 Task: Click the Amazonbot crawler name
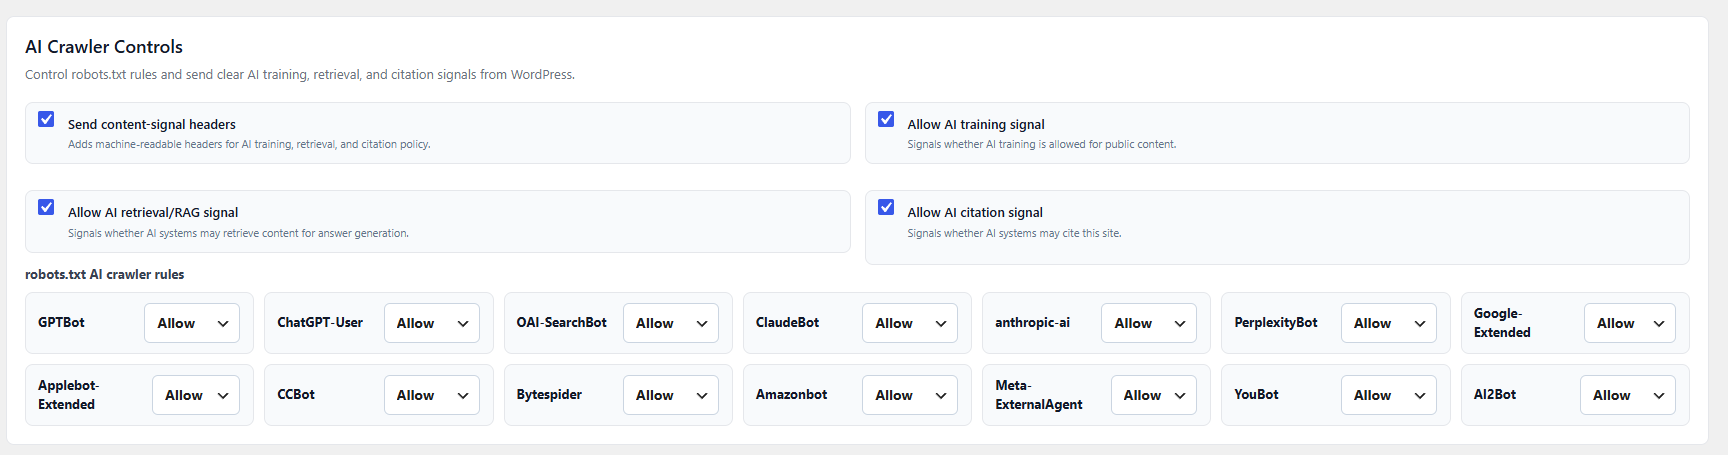pos(791,394)
